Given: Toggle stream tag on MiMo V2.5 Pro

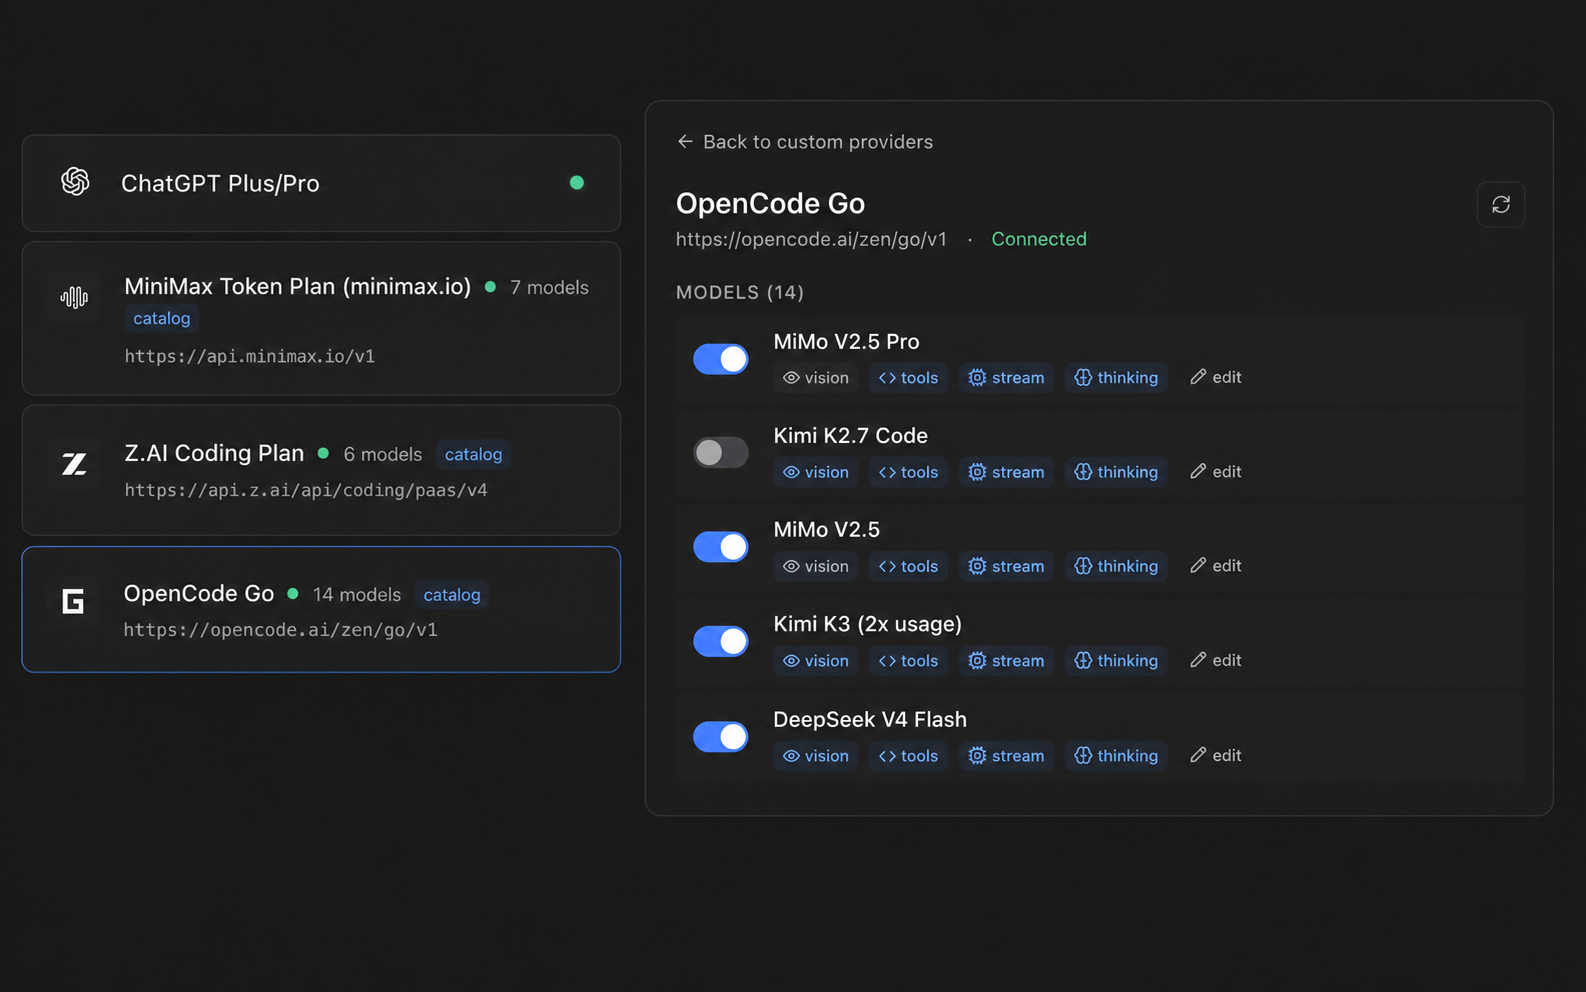Looking at the screenshot, I should coord(1006,377).
